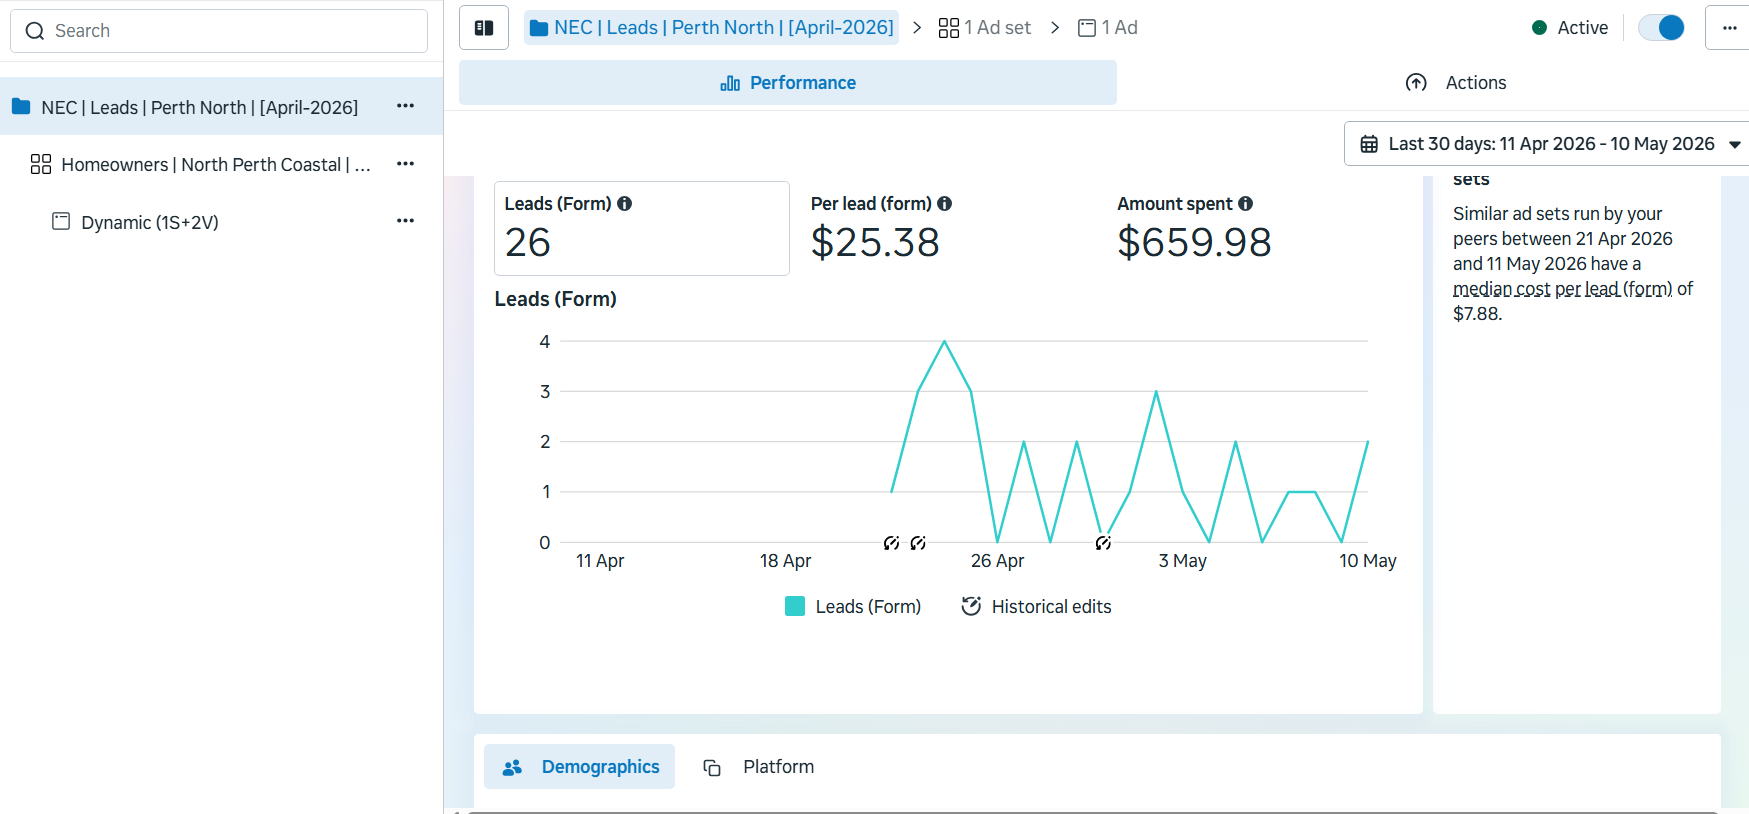This screenshot has height=814, width=1749.
Task: Open more options for Homeowners ad set
Action: click(x=405, y=164)
